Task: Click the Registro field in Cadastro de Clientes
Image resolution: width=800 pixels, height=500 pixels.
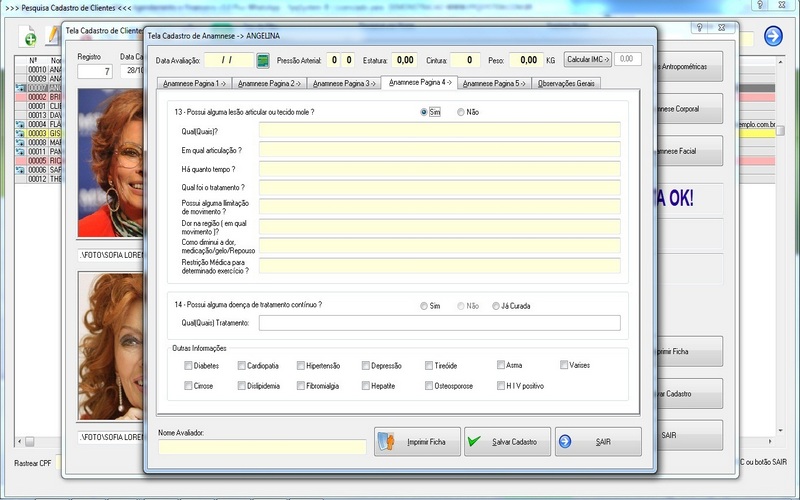Action: [x=95, y=71]
